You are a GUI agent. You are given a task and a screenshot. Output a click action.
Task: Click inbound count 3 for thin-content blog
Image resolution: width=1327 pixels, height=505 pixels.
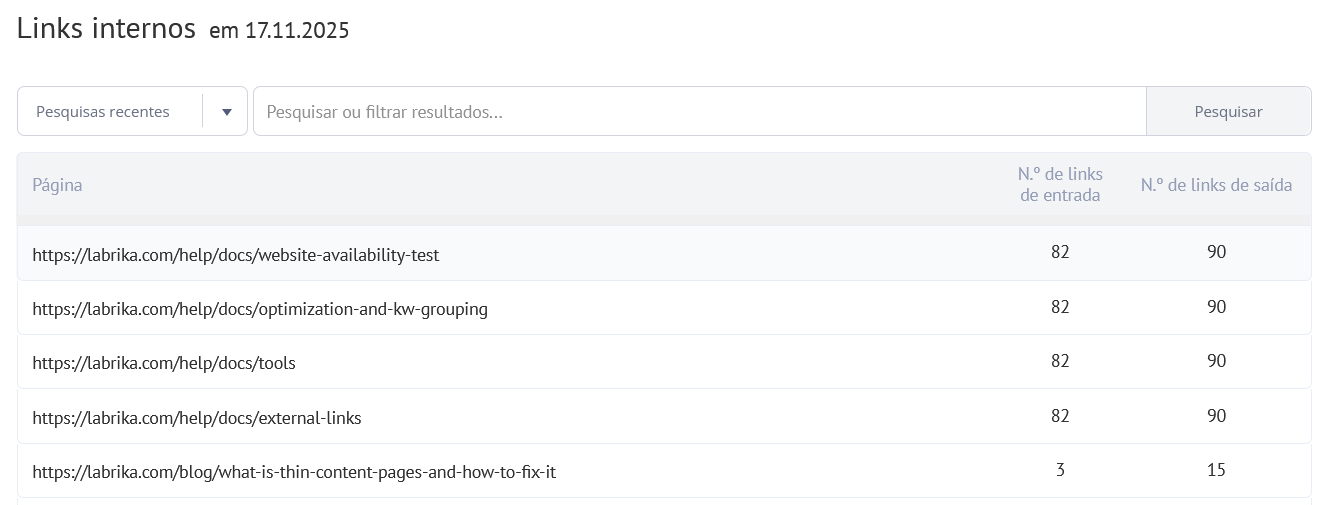pyautogui.click(x=1060, y=470)
